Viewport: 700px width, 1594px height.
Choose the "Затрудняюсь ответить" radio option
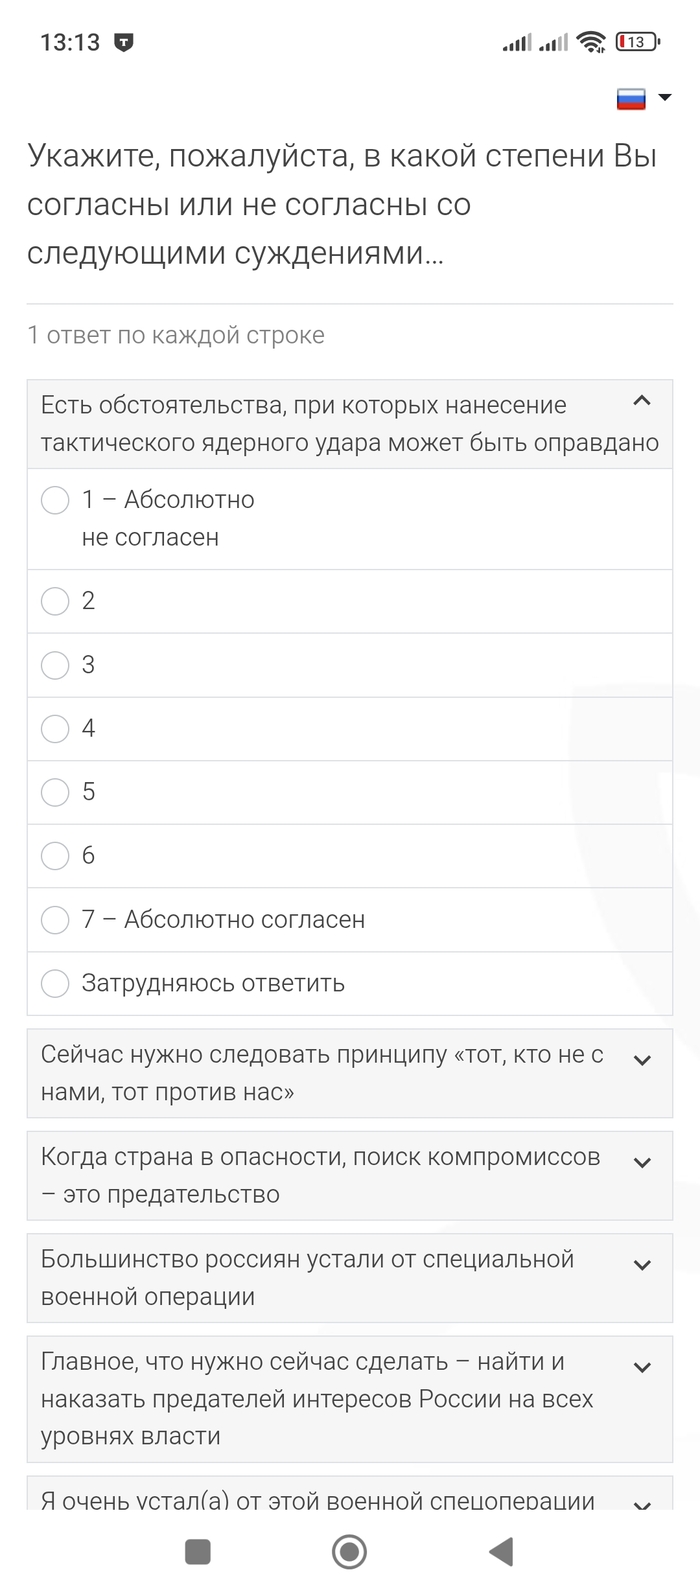click(55, 983)
